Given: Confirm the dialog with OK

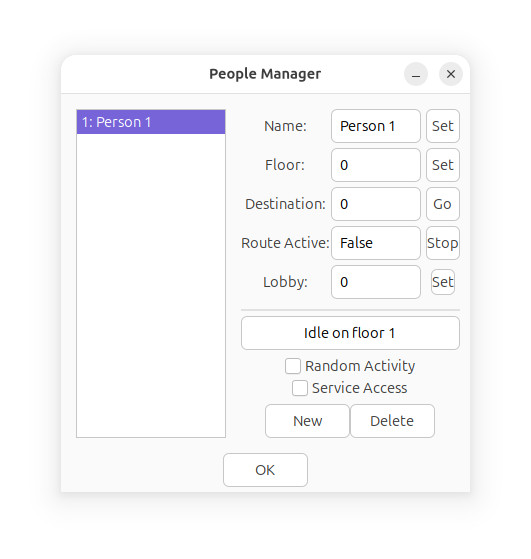Looking at the screenshot, I should click(265, 470).
